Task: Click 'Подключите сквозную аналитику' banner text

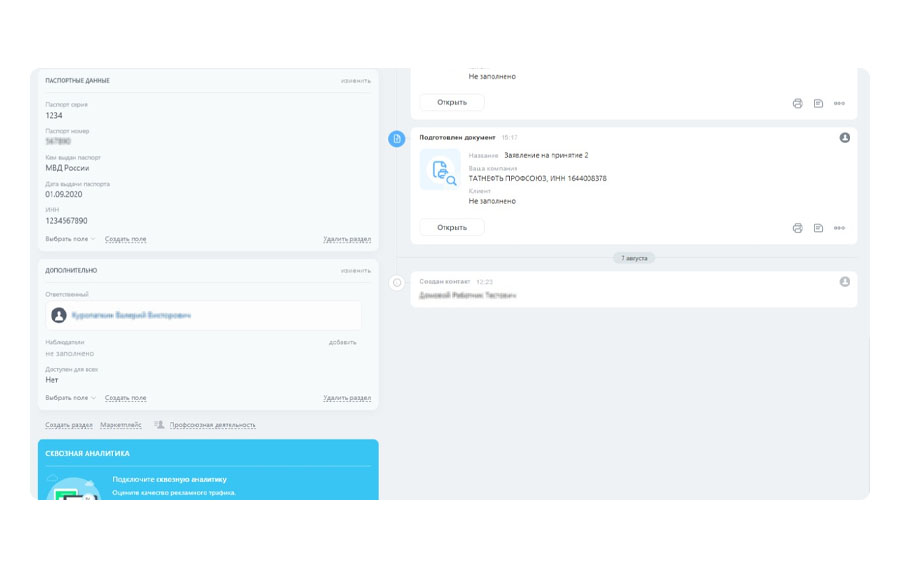Action: [x=169, y=479]
